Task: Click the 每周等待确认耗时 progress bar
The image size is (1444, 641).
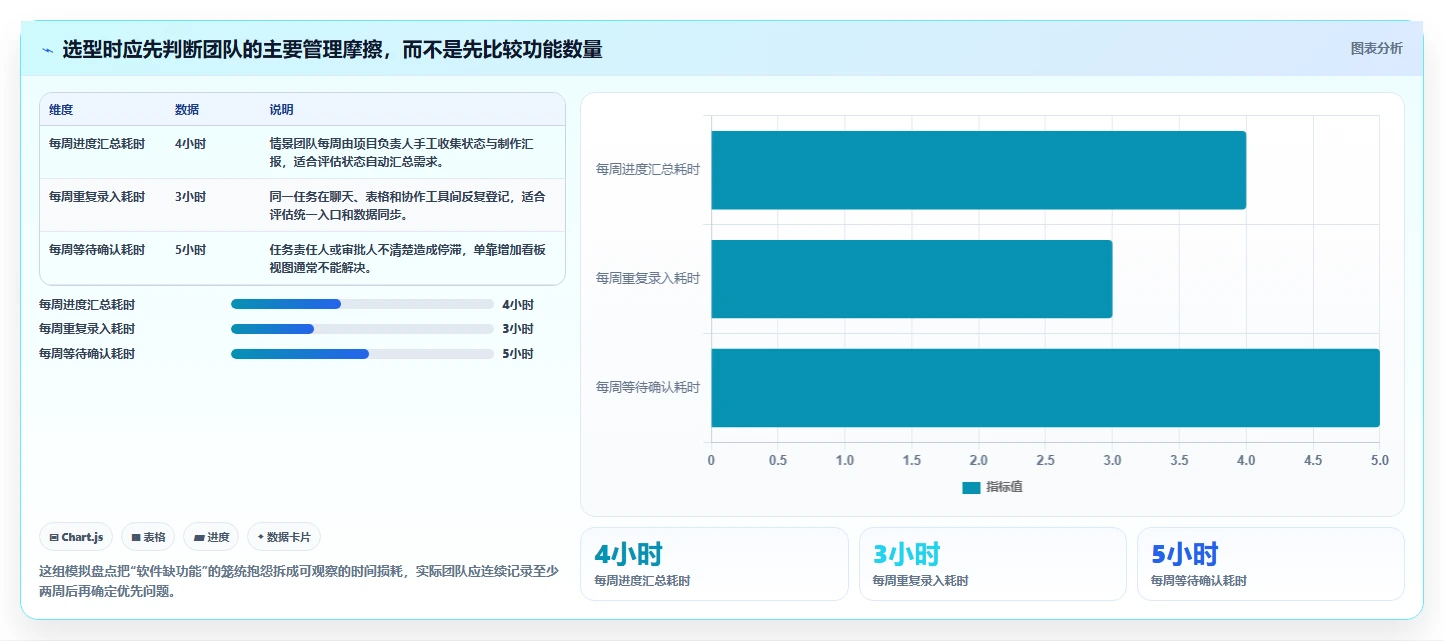Action: pos(362,354)
